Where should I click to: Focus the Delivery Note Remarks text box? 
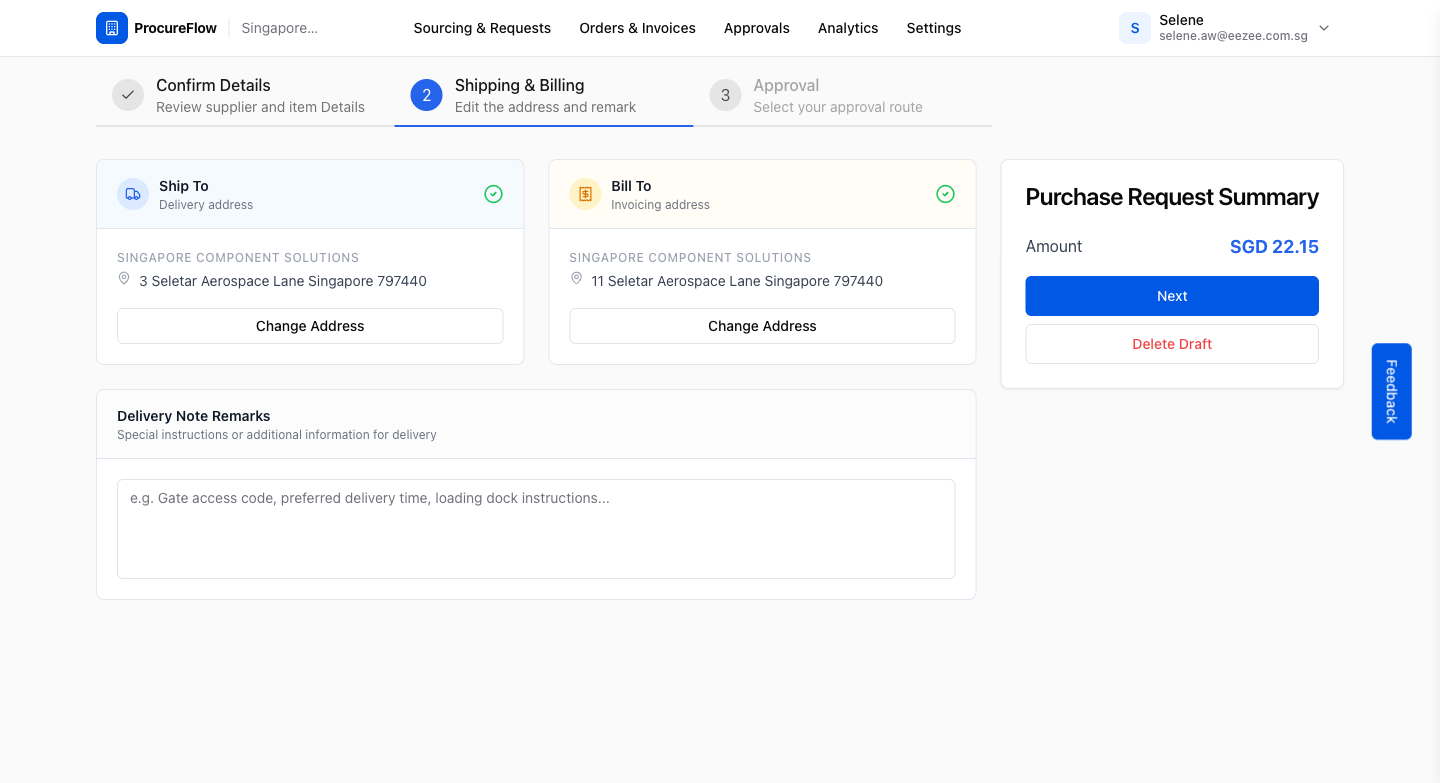tap(536, 529)
